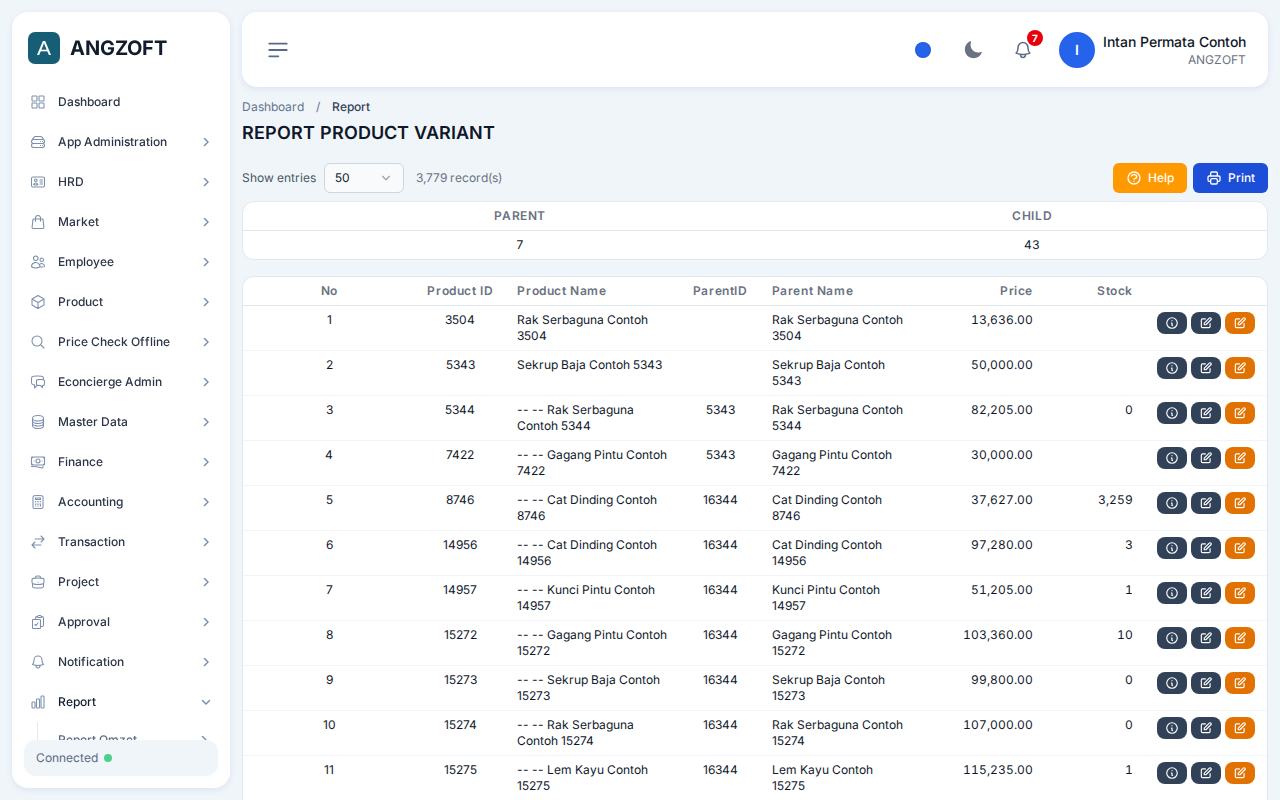Click dark edit icon for product 5343
Screen dimensions: 1280x800
coord(1206,368)
